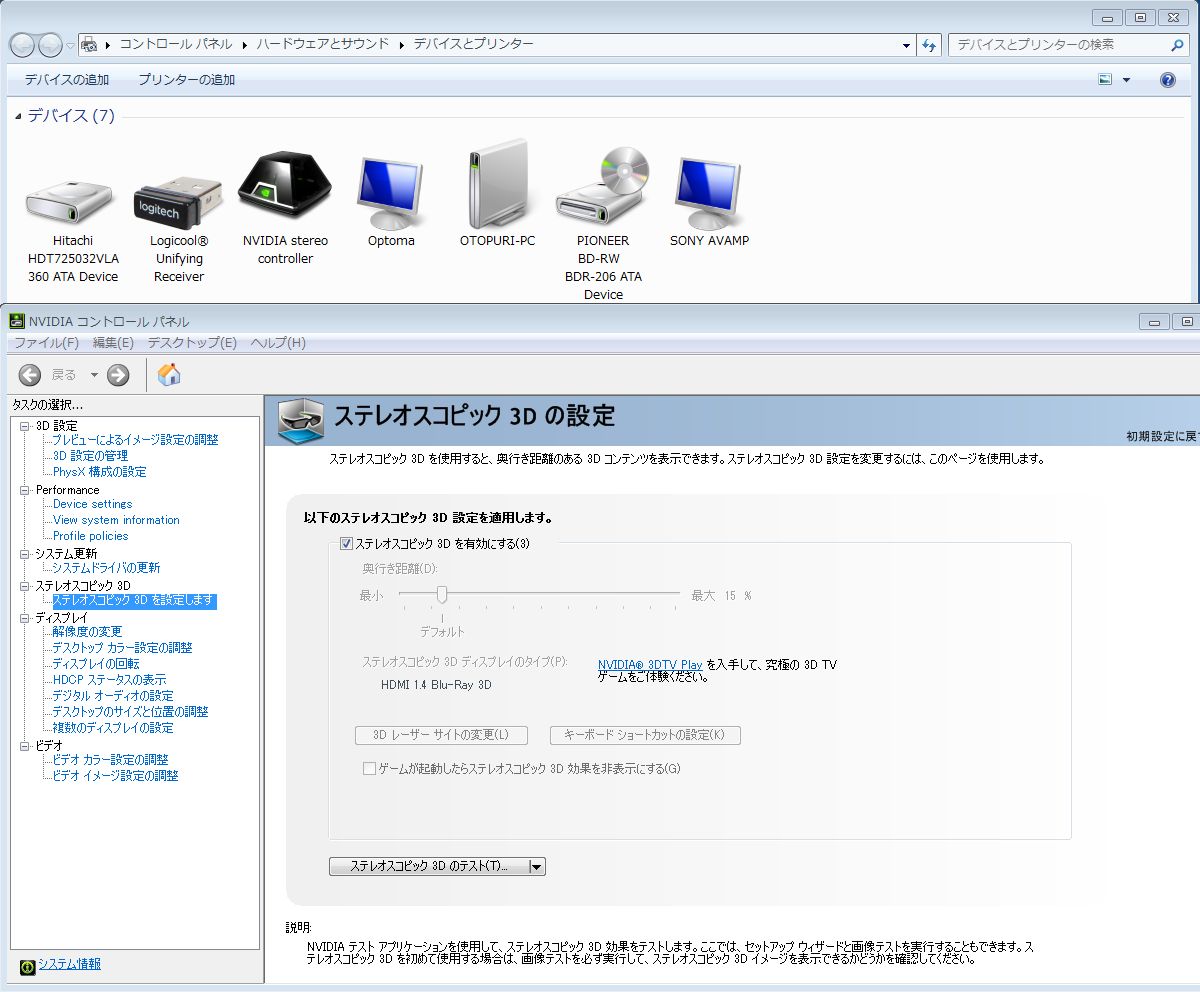This screenshot has width=1200, height=992.
Task: Open the address bar history dropdown
Action: click(906, 45)
